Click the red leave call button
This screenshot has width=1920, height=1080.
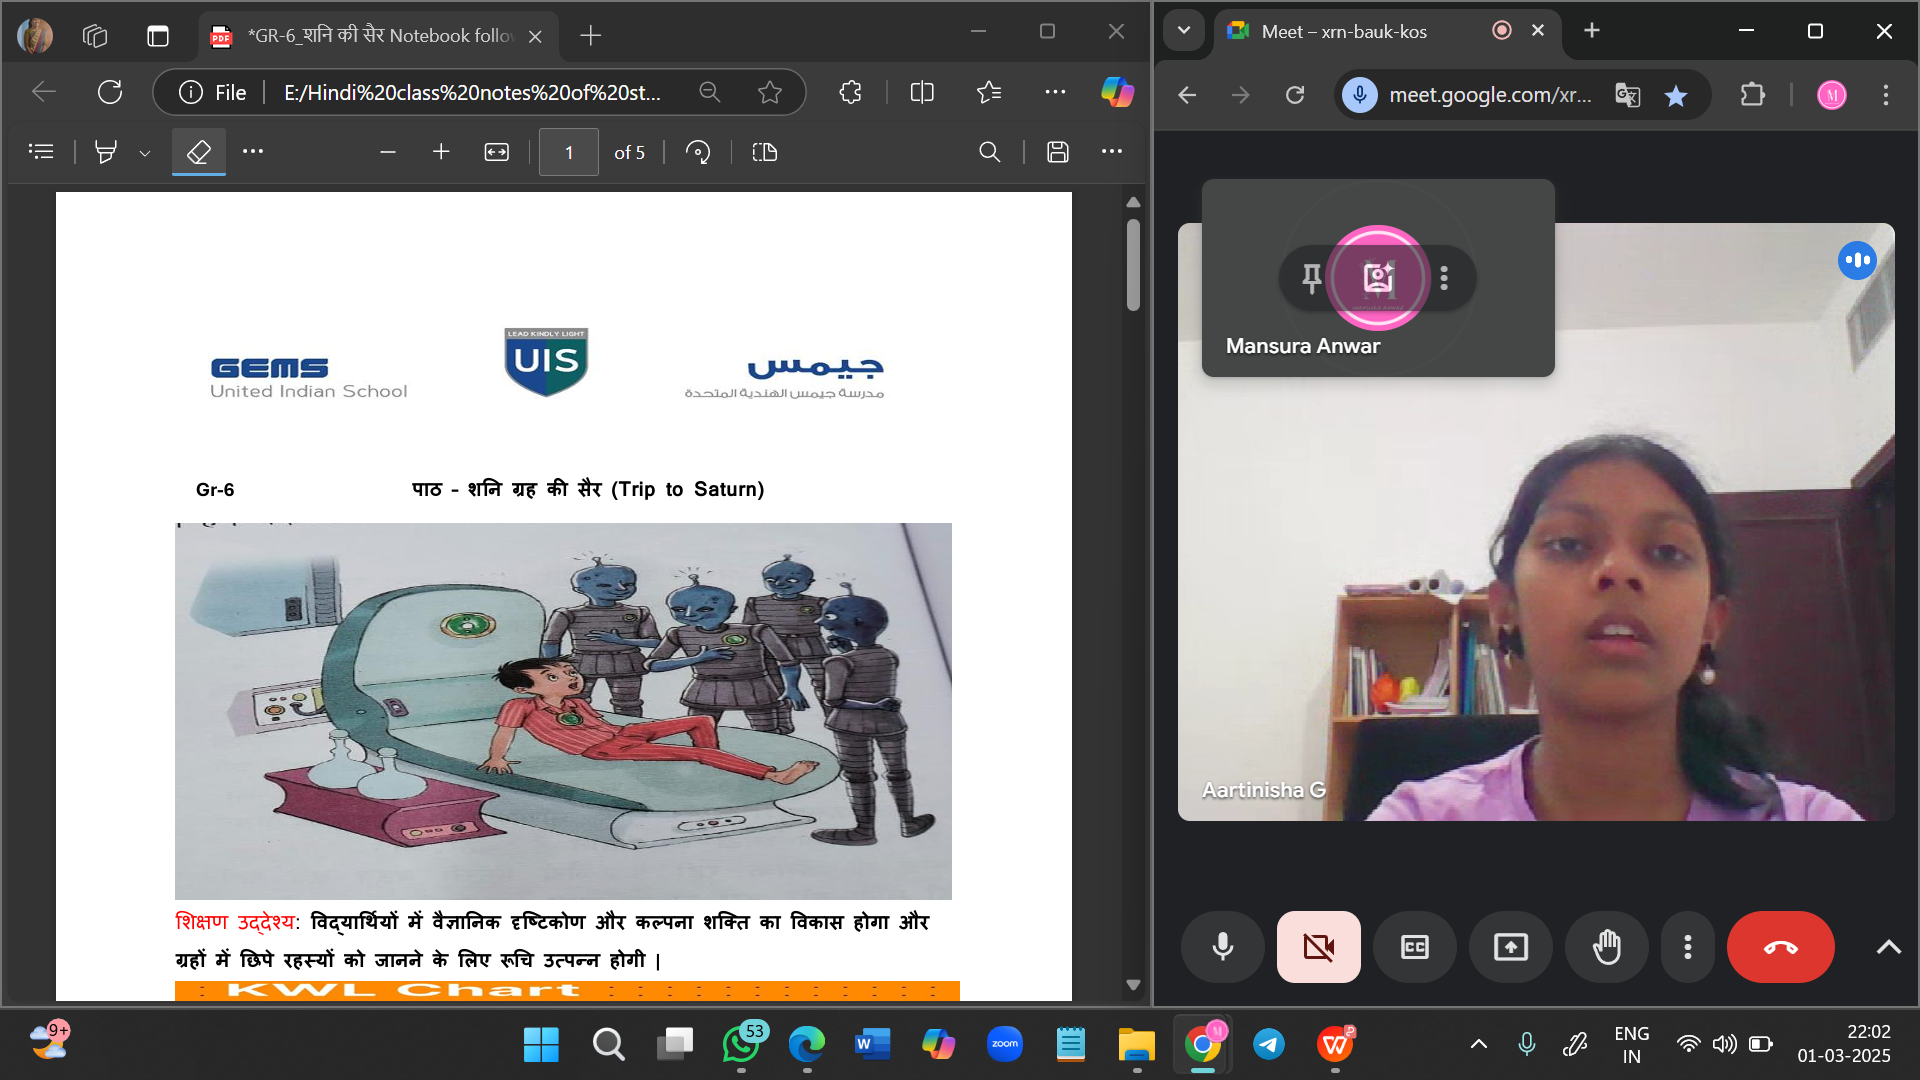click(1780, 946)
